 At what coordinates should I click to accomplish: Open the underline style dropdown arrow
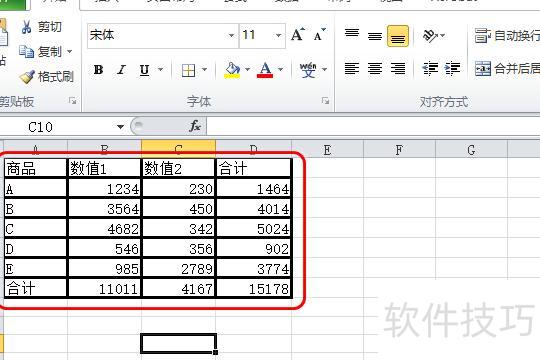(x=160, y=70)
